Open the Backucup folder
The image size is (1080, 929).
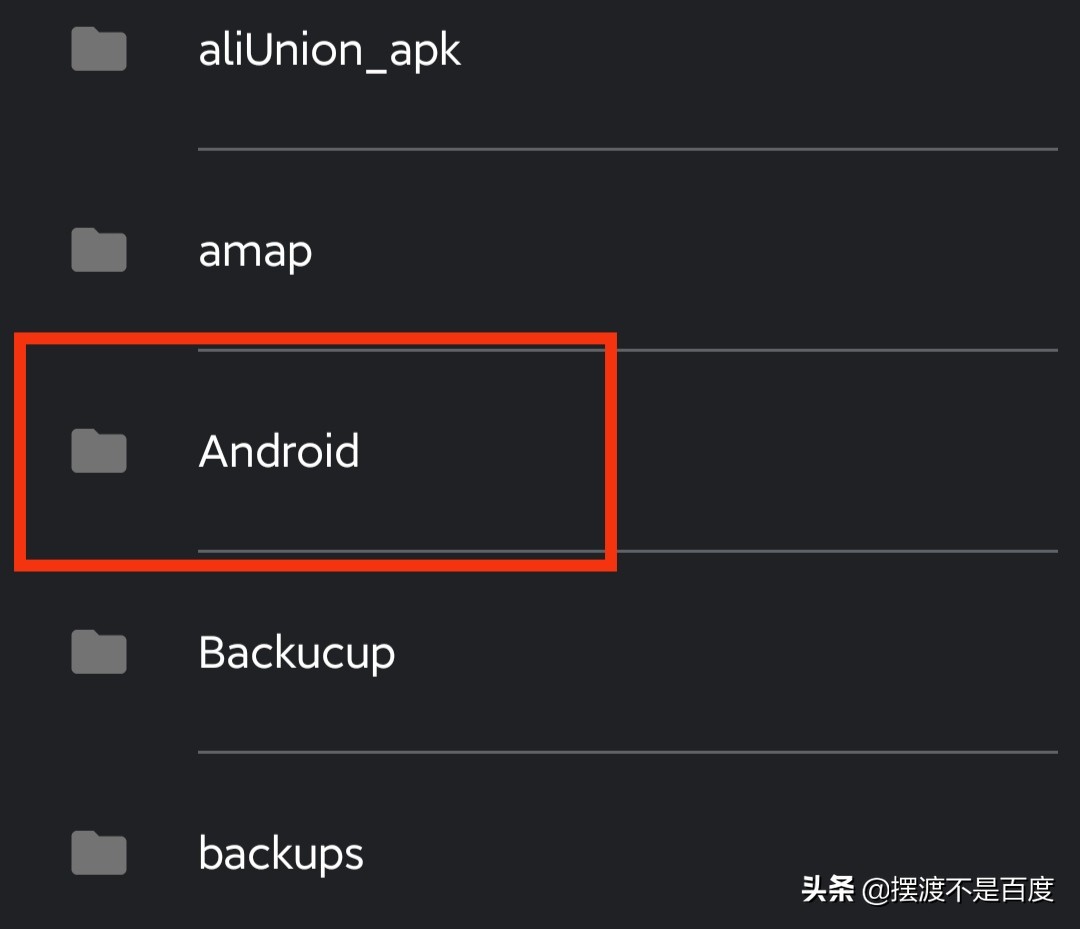click(x=296, y=652)
